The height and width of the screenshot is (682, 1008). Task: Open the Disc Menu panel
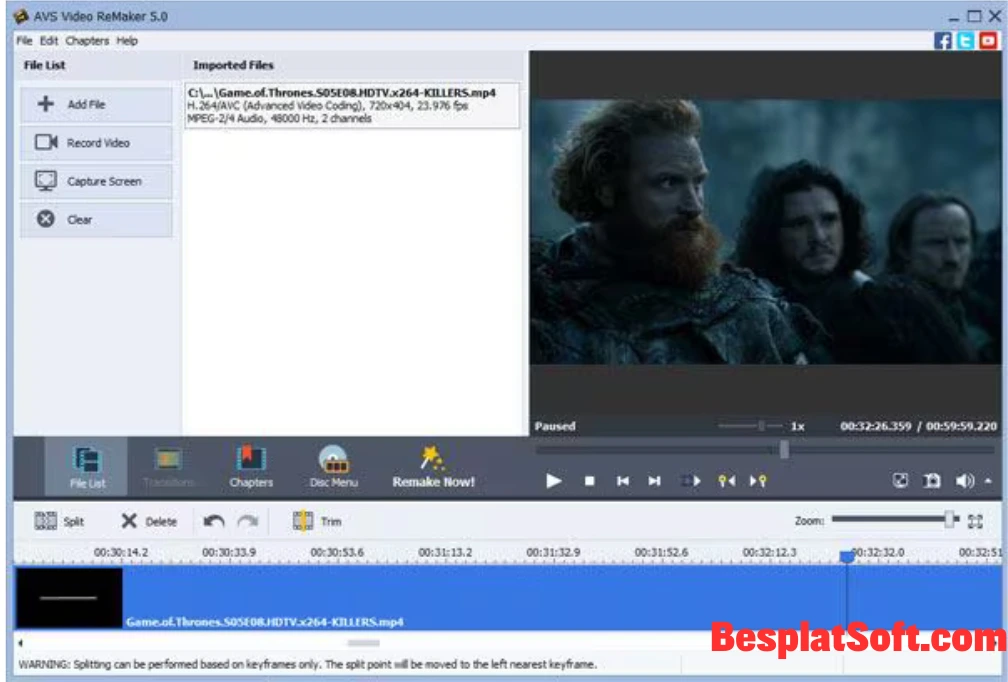coord(333,467)
